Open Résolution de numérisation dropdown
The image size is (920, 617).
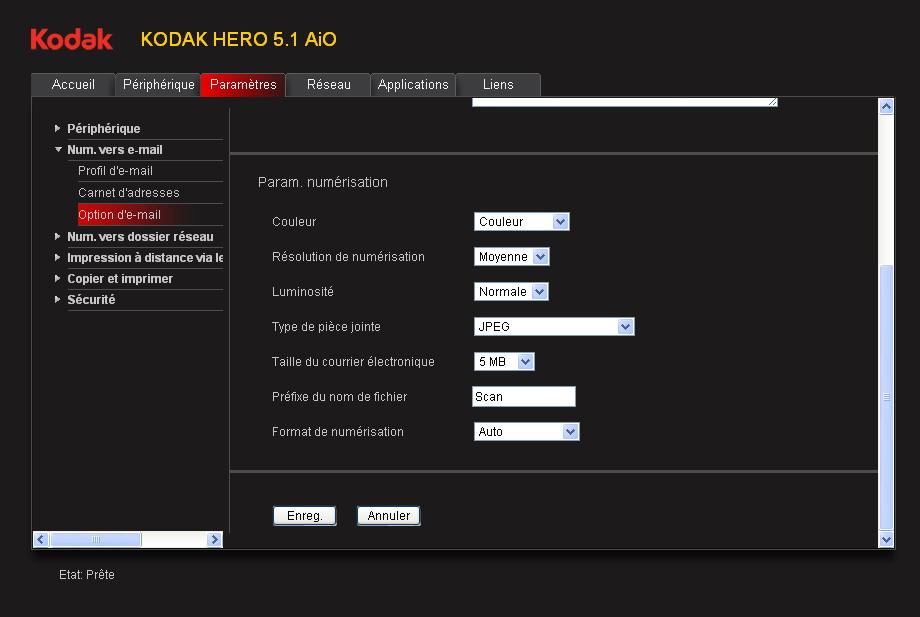511,257
